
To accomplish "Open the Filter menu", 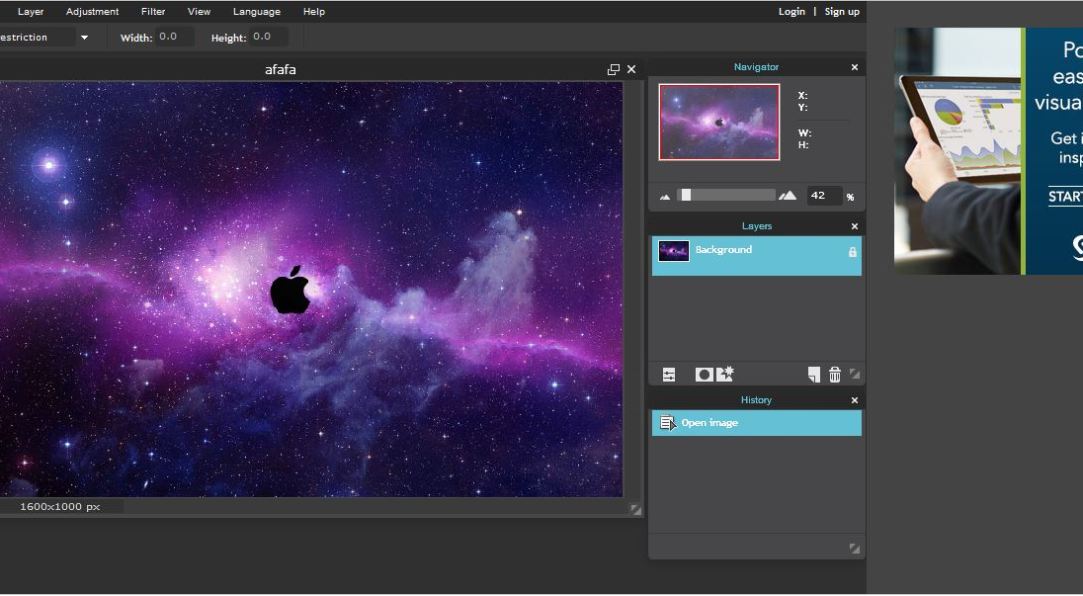I will pyautogui.click(x=153, y=12).
